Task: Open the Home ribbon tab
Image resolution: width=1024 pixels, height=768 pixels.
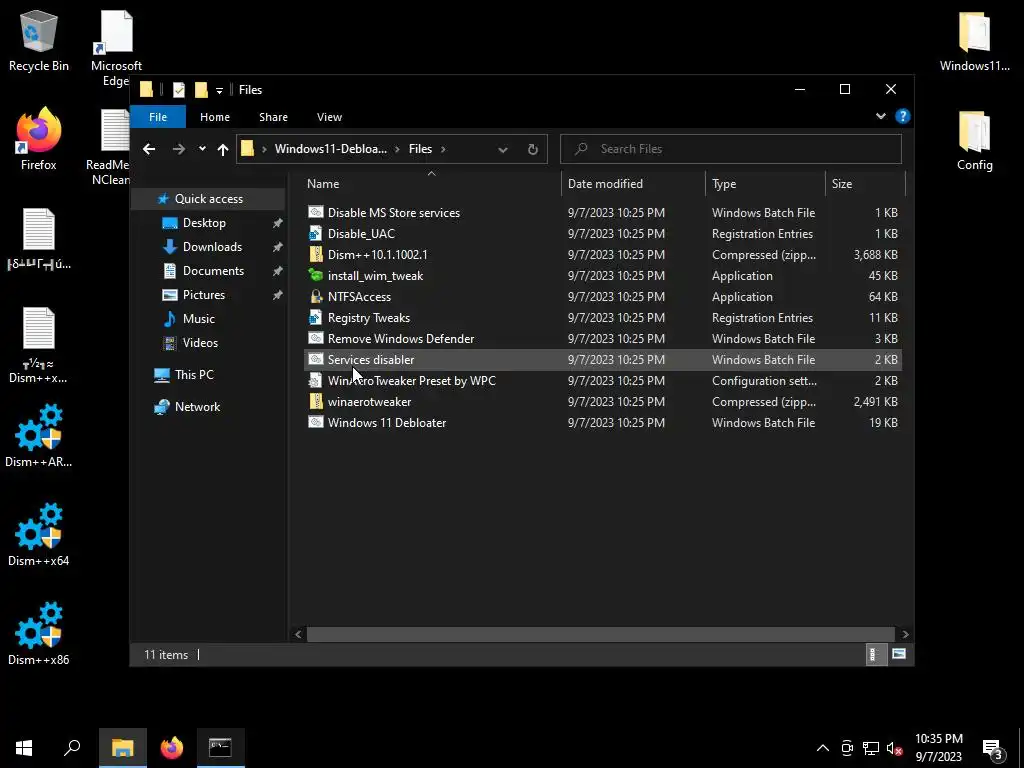Action: (215, 117)
